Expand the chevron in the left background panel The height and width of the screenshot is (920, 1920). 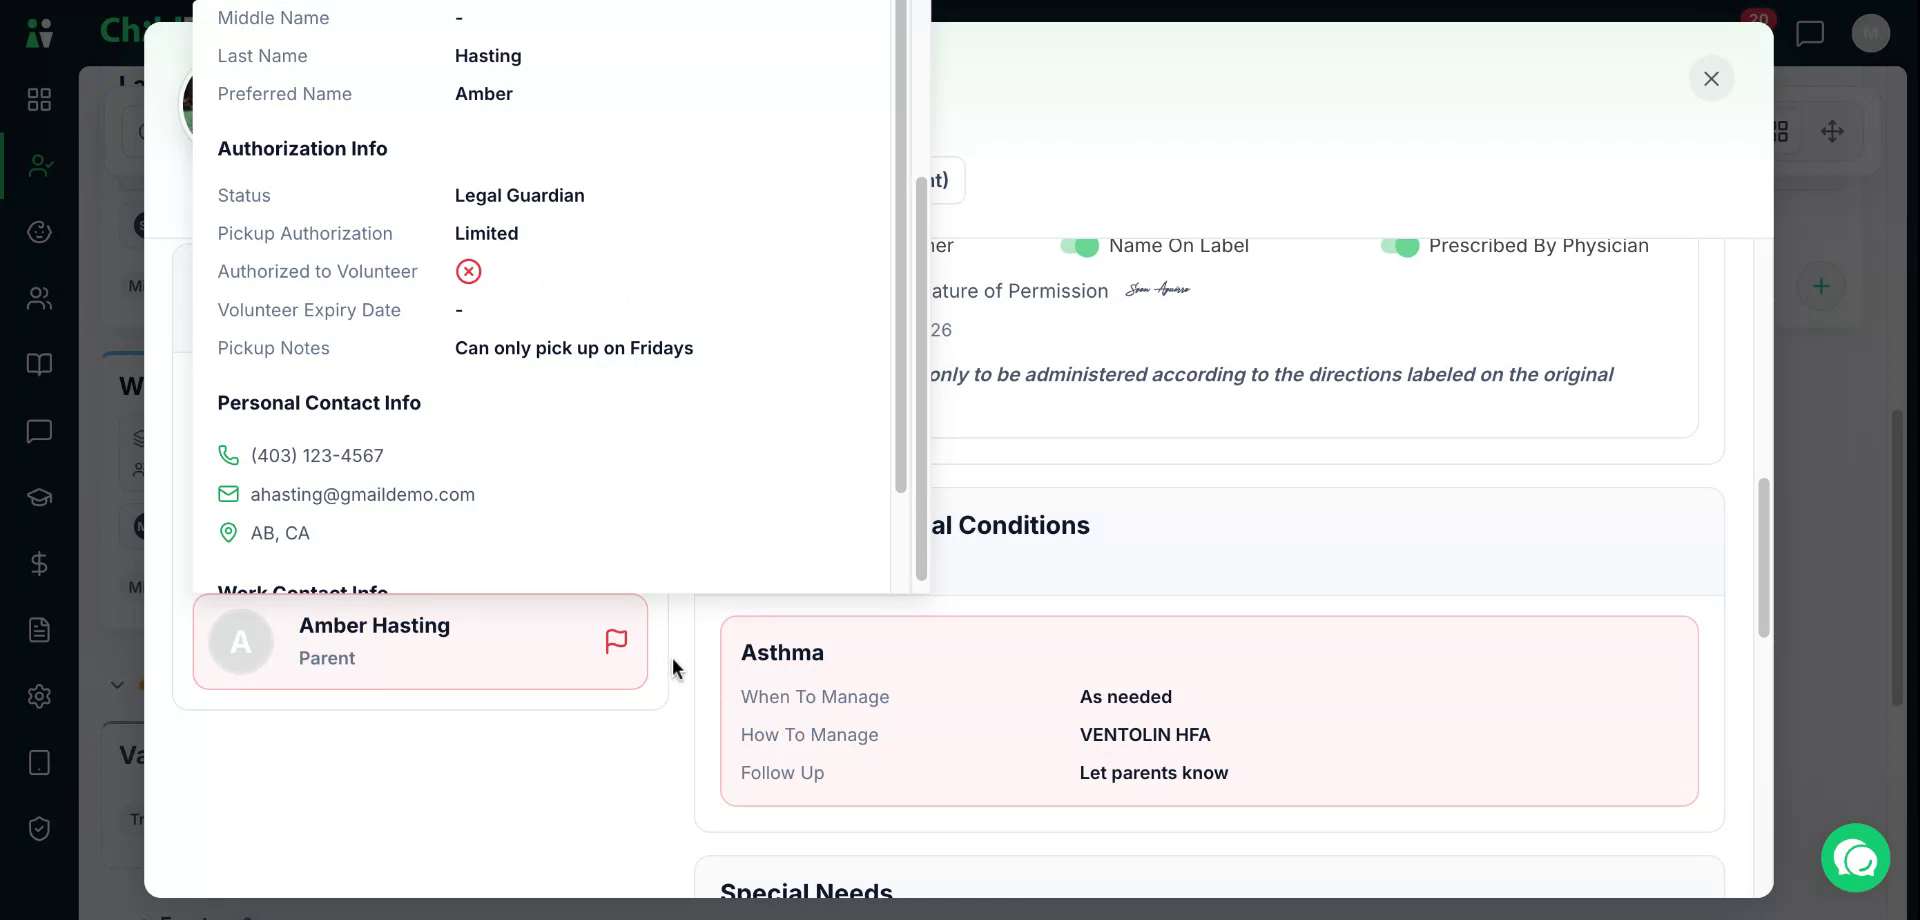click(117, 685)
